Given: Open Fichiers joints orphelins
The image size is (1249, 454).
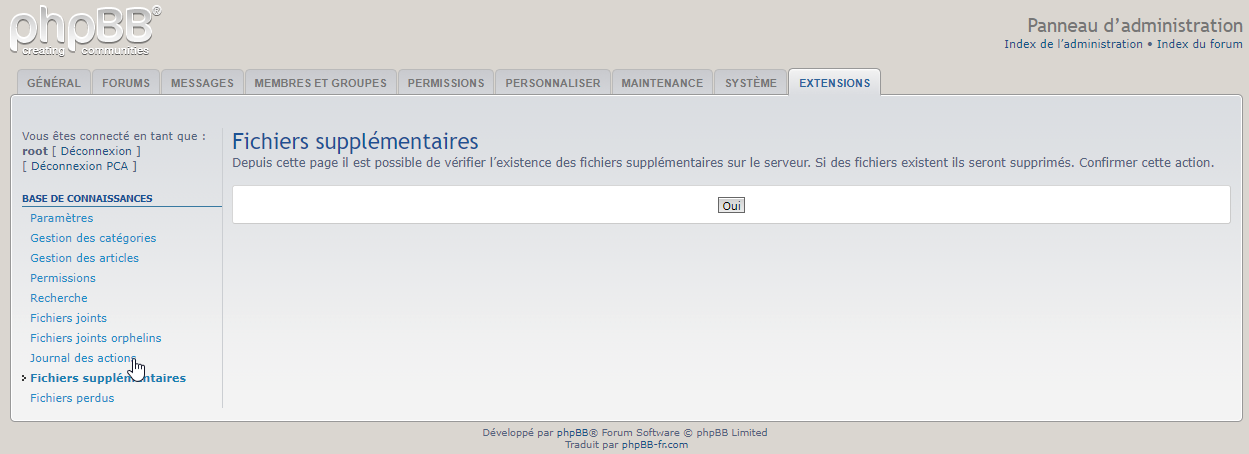Looking at the screenshot, I should tap(96, 338).
